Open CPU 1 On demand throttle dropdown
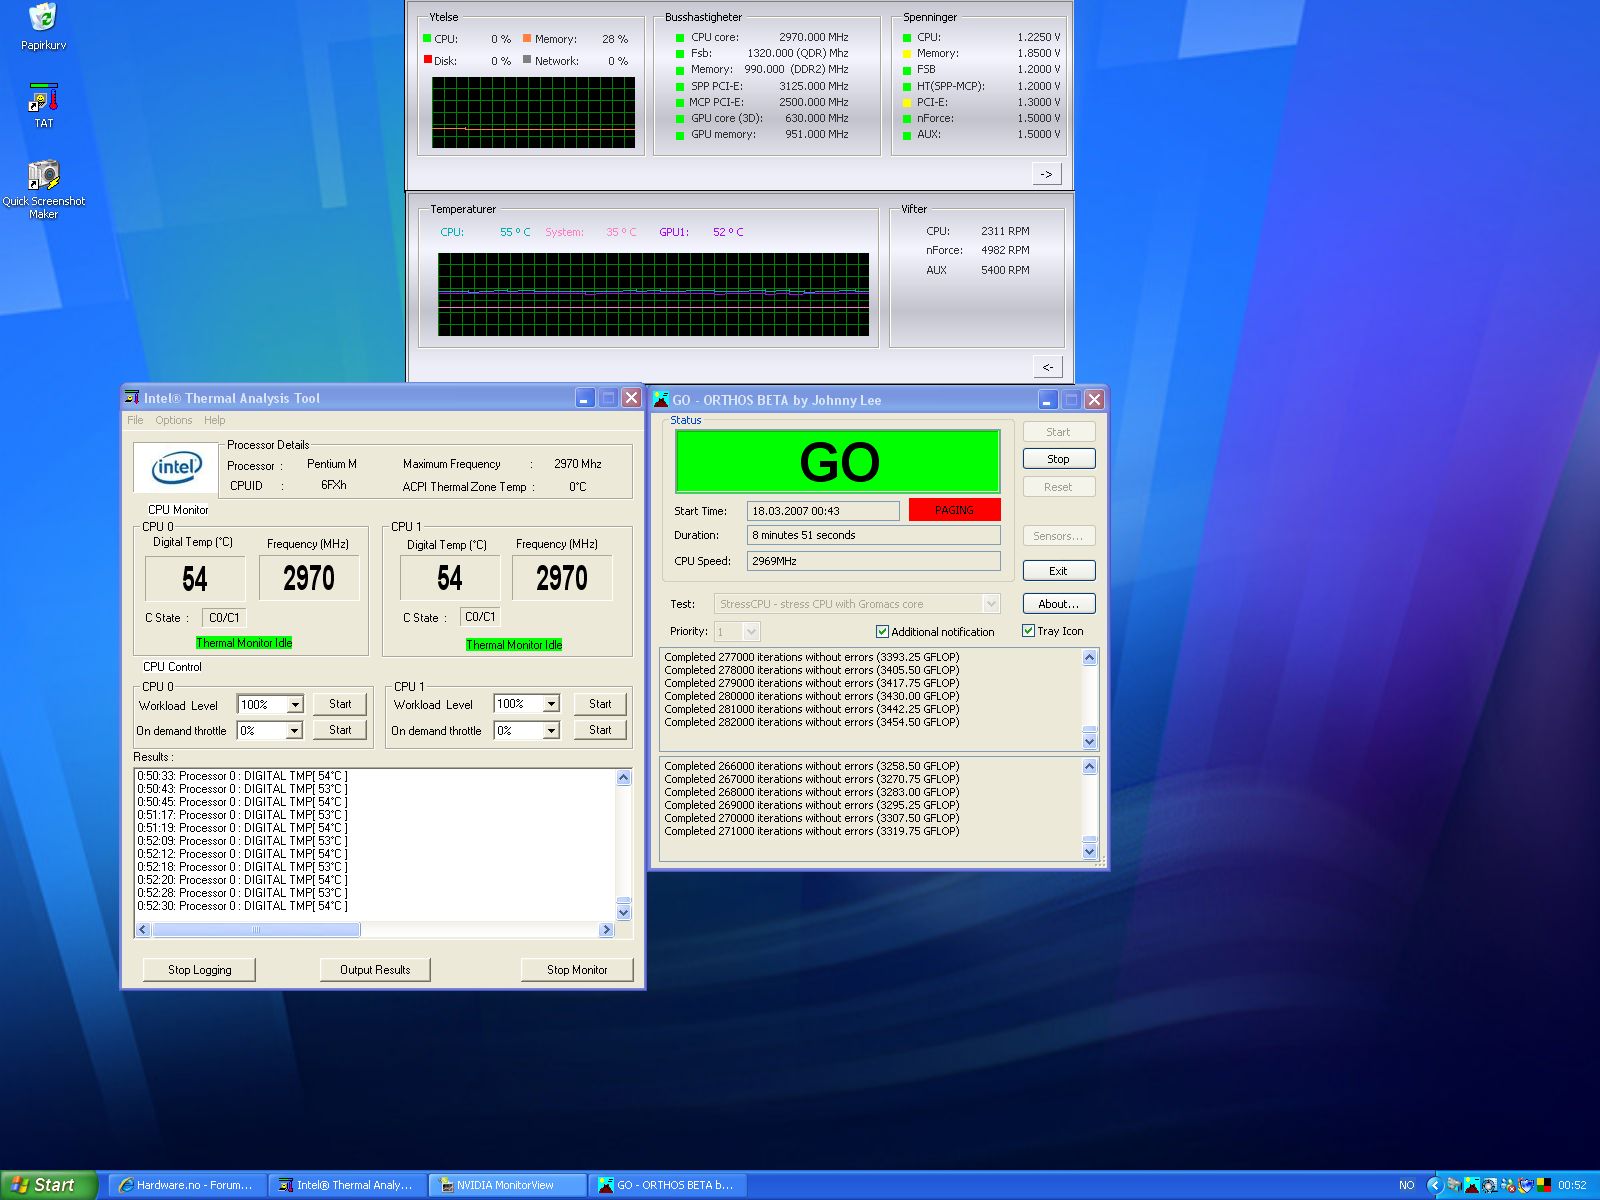This screenshot has width=1600, height=1200. (x=551, y=731)
